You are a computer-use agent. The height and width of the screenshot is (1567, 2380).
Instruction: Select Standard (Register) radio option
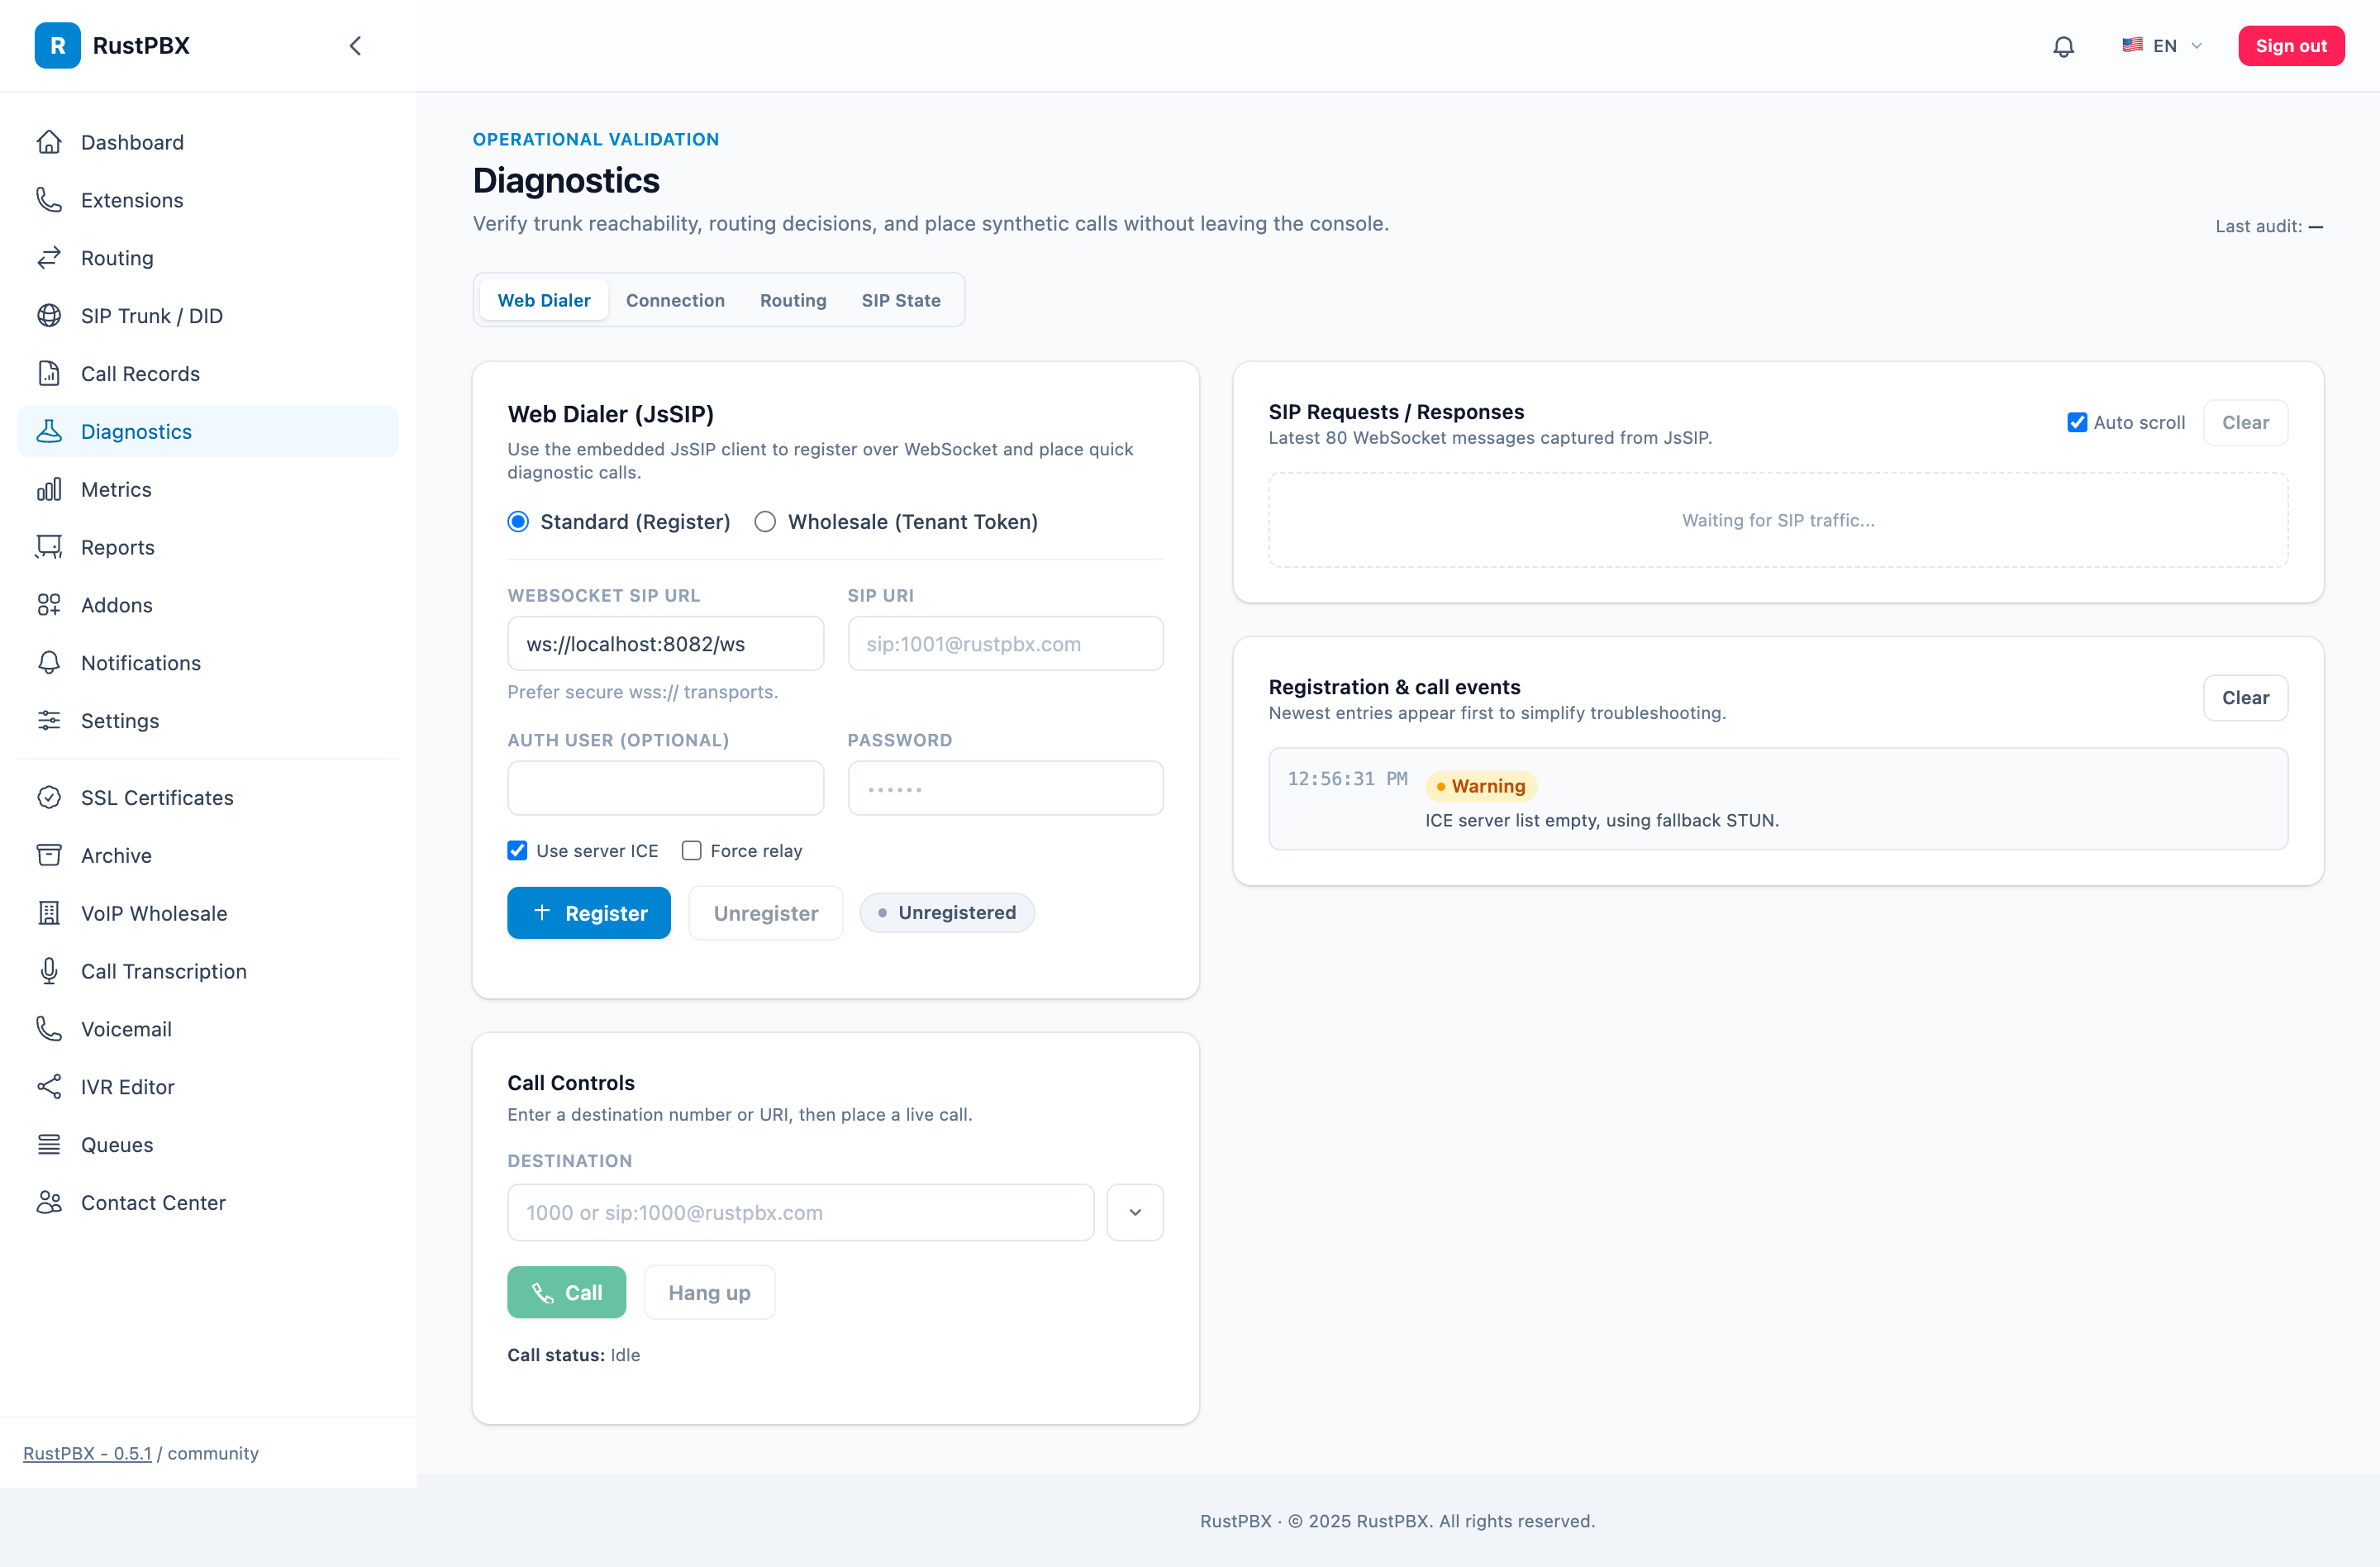[x=518, y=522]
